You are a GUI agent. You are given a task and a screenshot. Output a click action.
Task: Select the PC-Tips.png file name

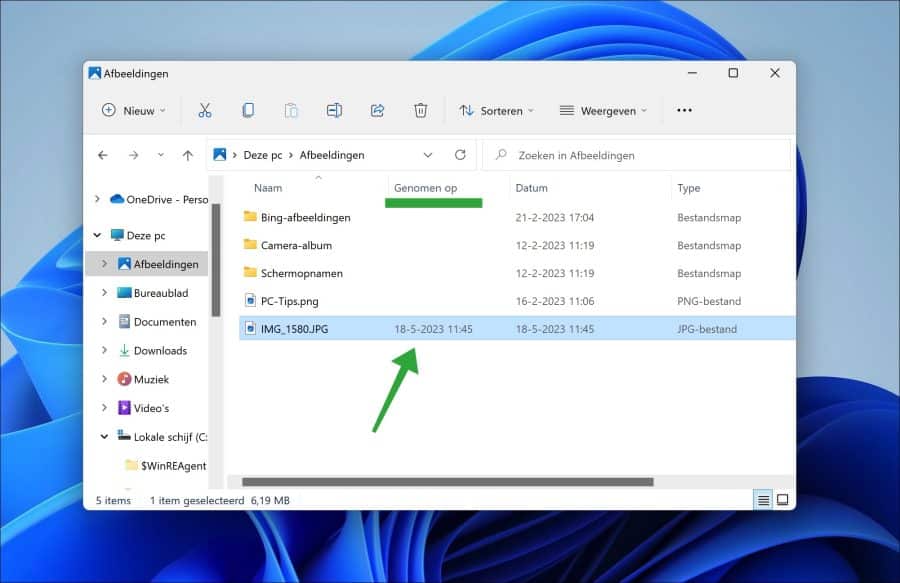[x=289, y=301]
